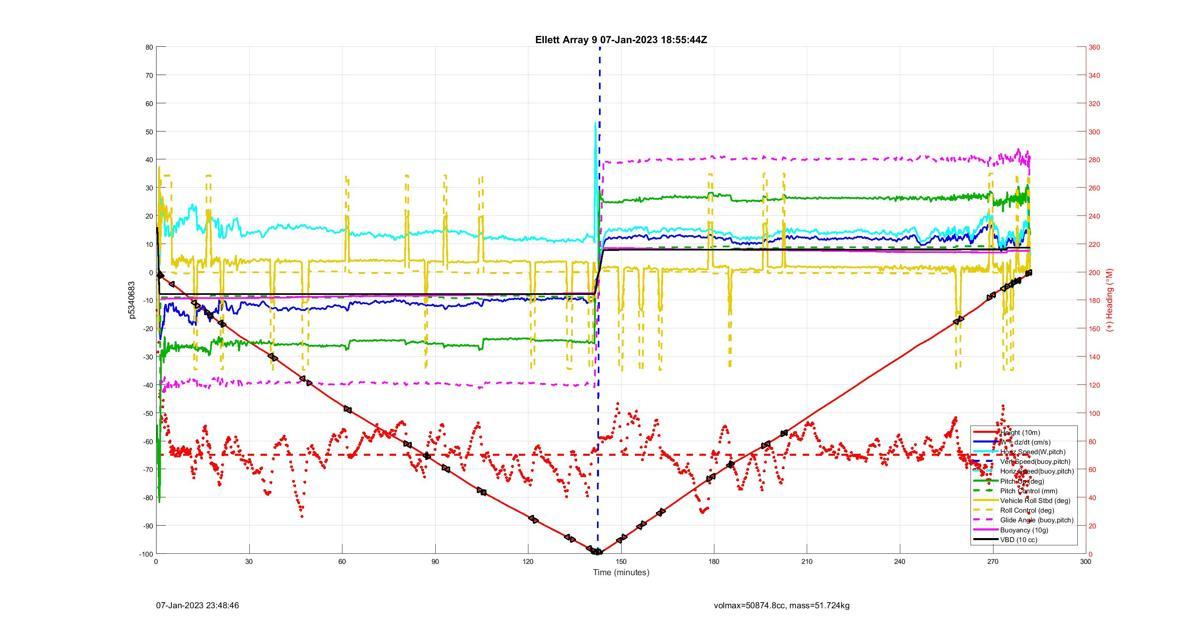Click the plot title 'Ellett Array 9 07-Jan-2023 18:55:44Z'
The image size is (1200, 622).
tap(621, 40)
